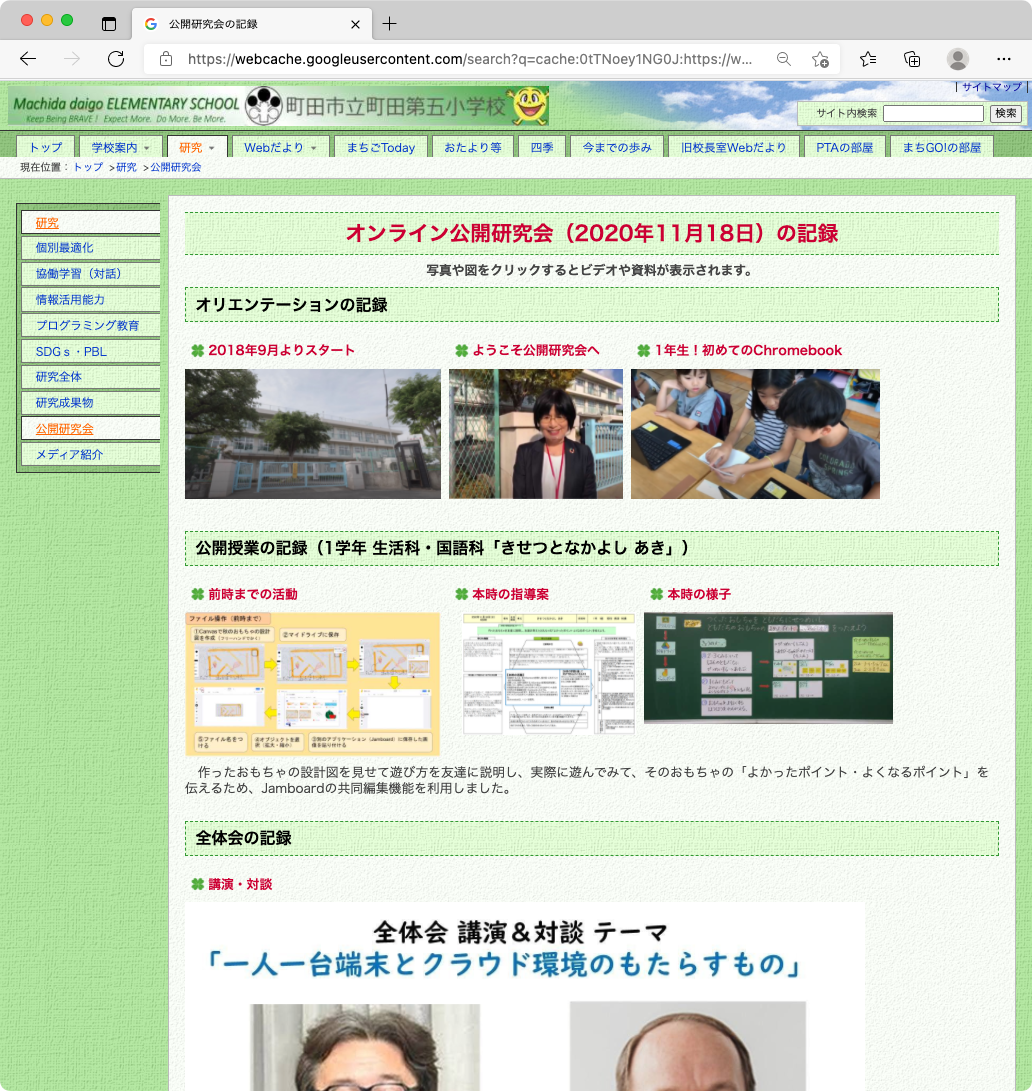Open SDGs・PBL in the sidebar
Viewport: 1032px width, 1091px height.
[90, 351]
